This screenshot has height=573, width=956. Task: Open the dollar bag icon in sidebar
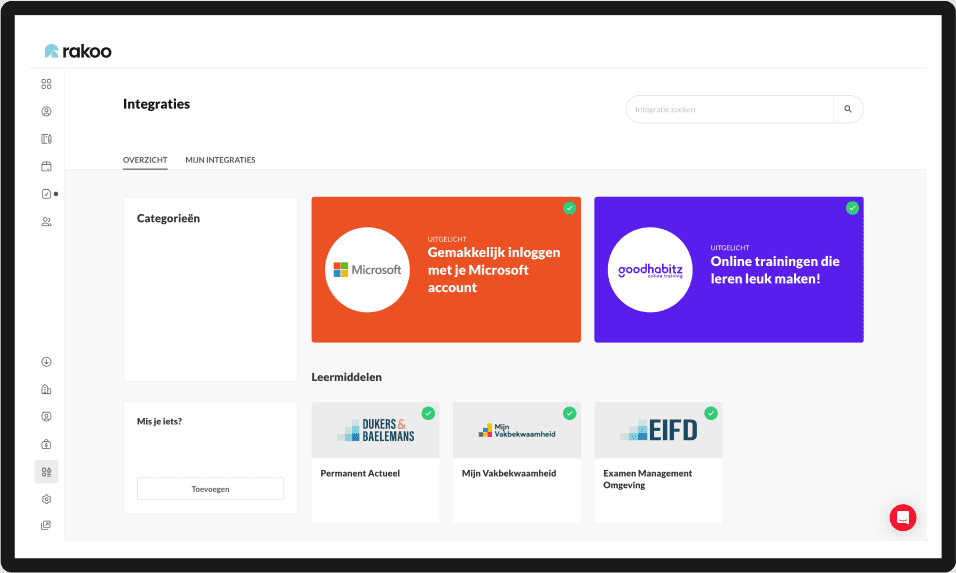[x=46, y=444]
